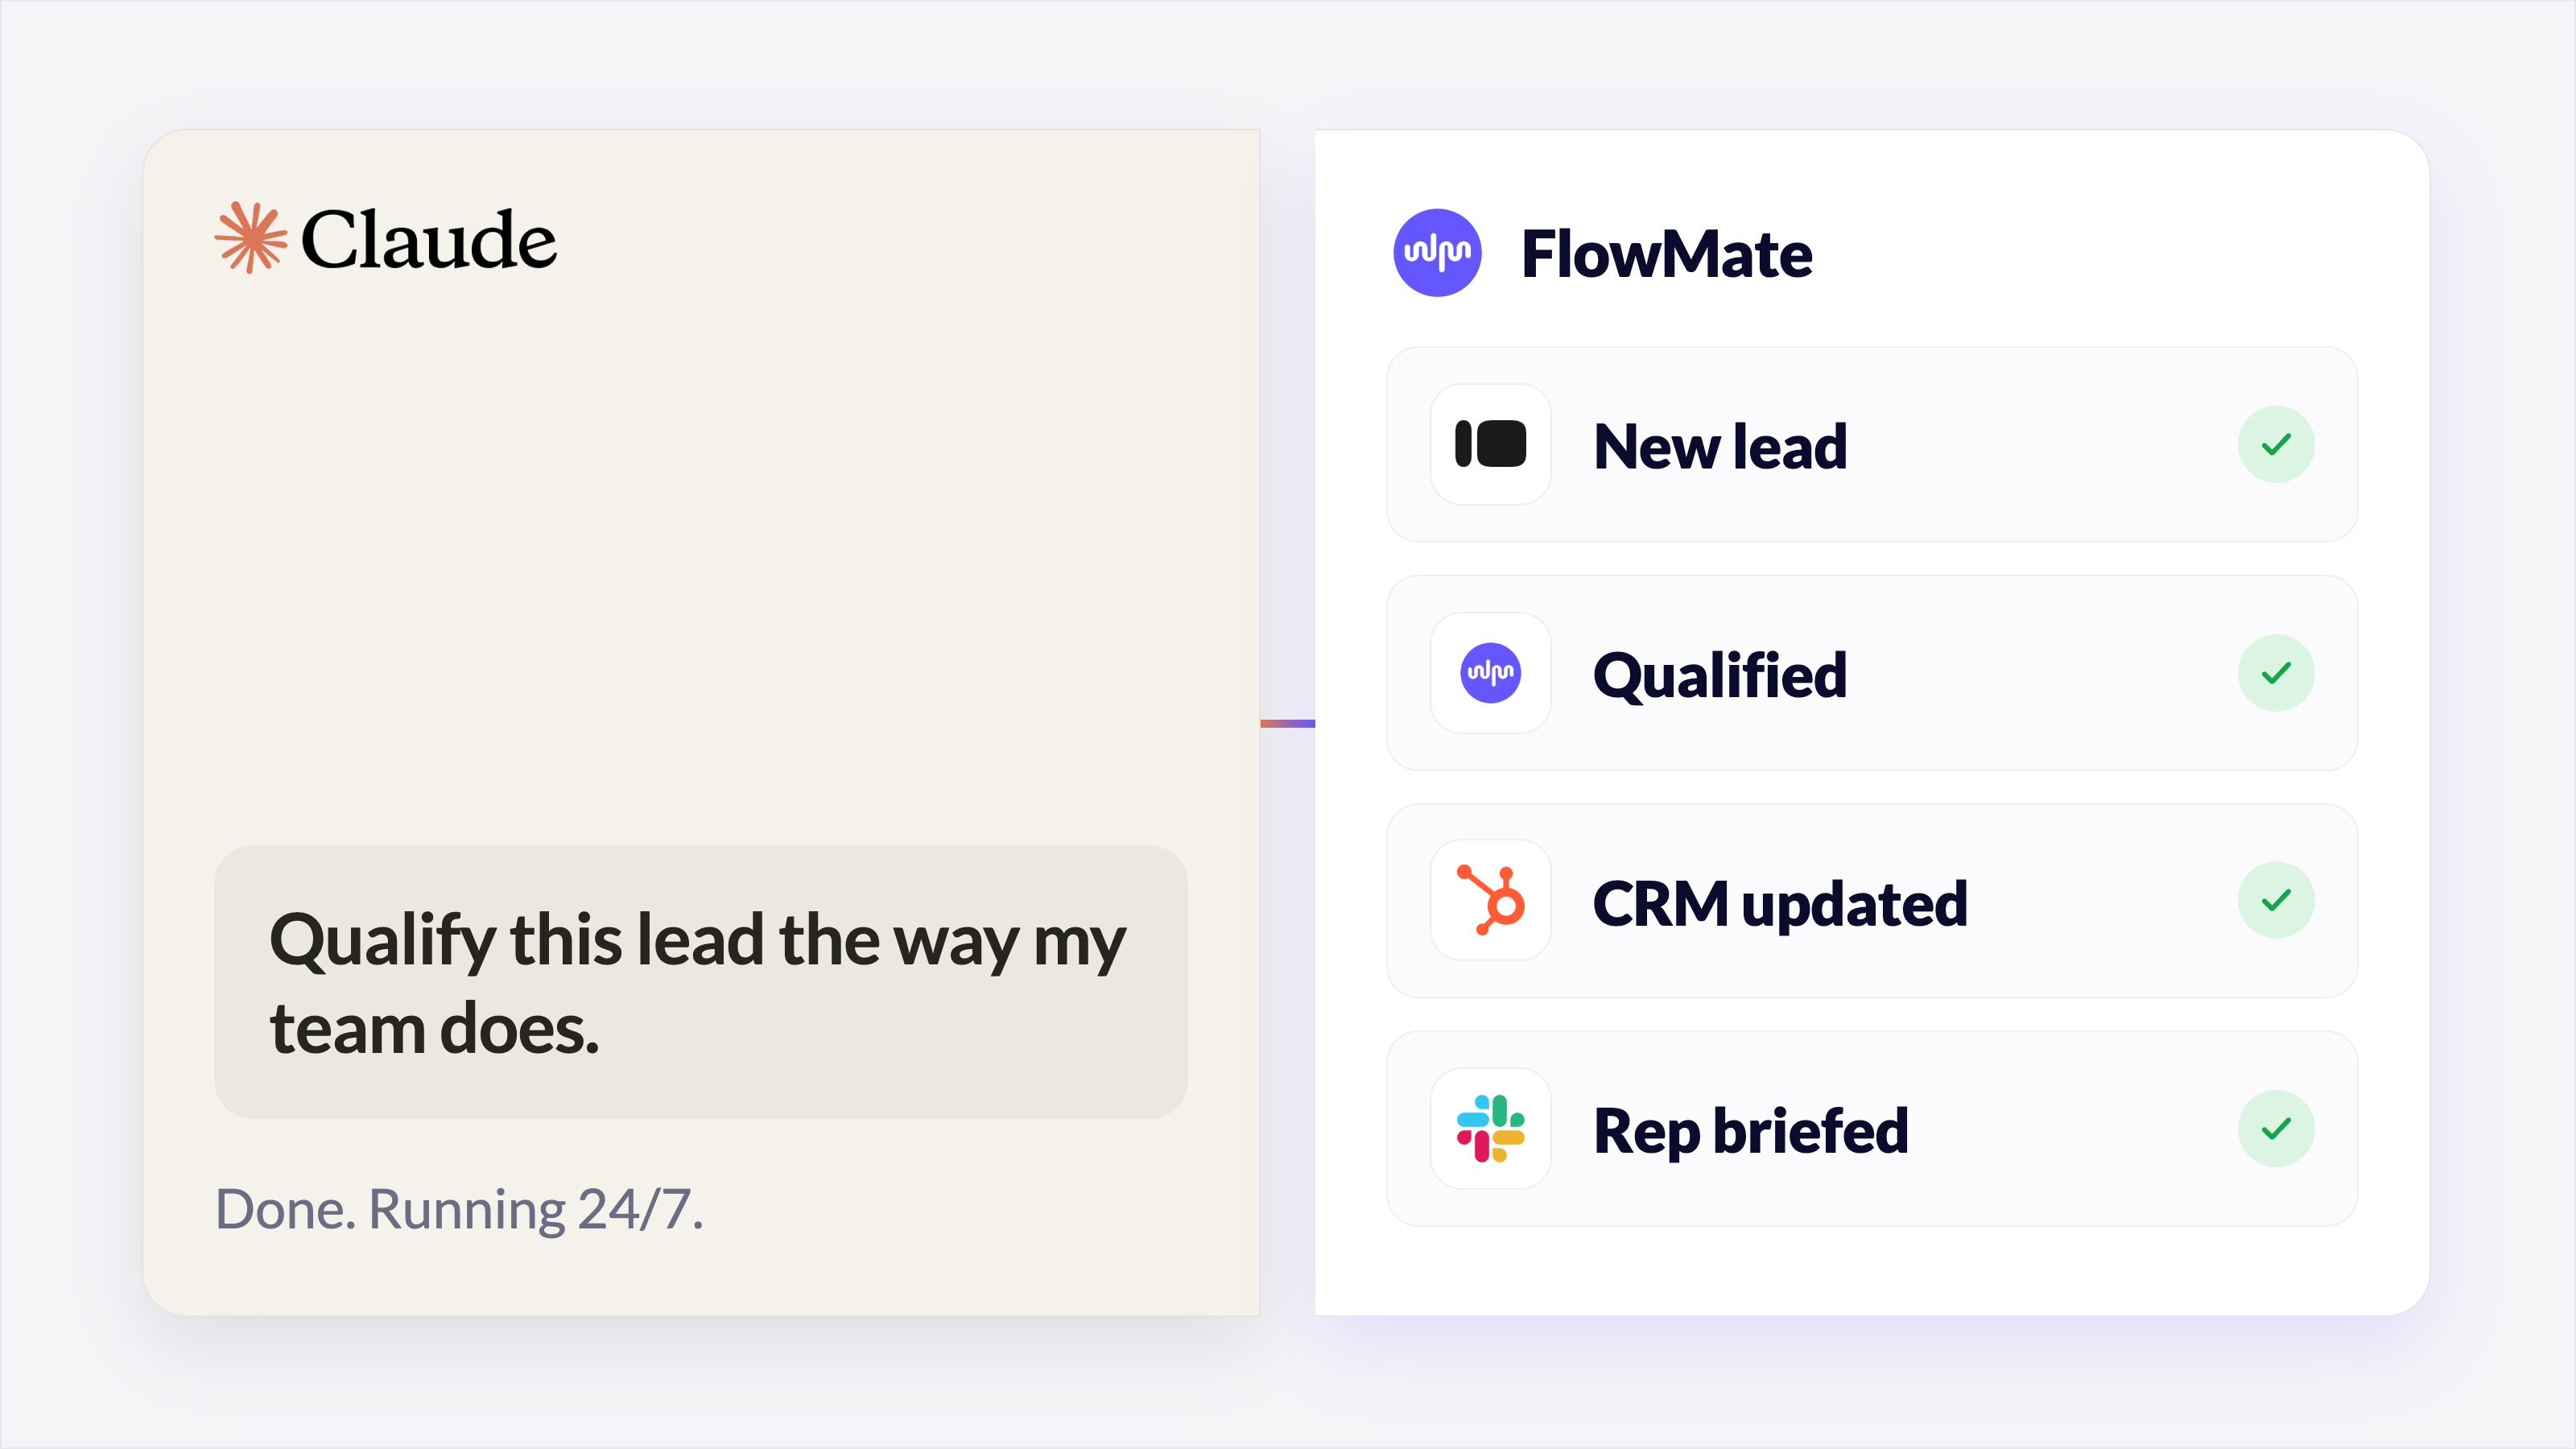Click the Claude starburst logo icon
Screen dimensions: 2576x1449
[x=250, y=238]
